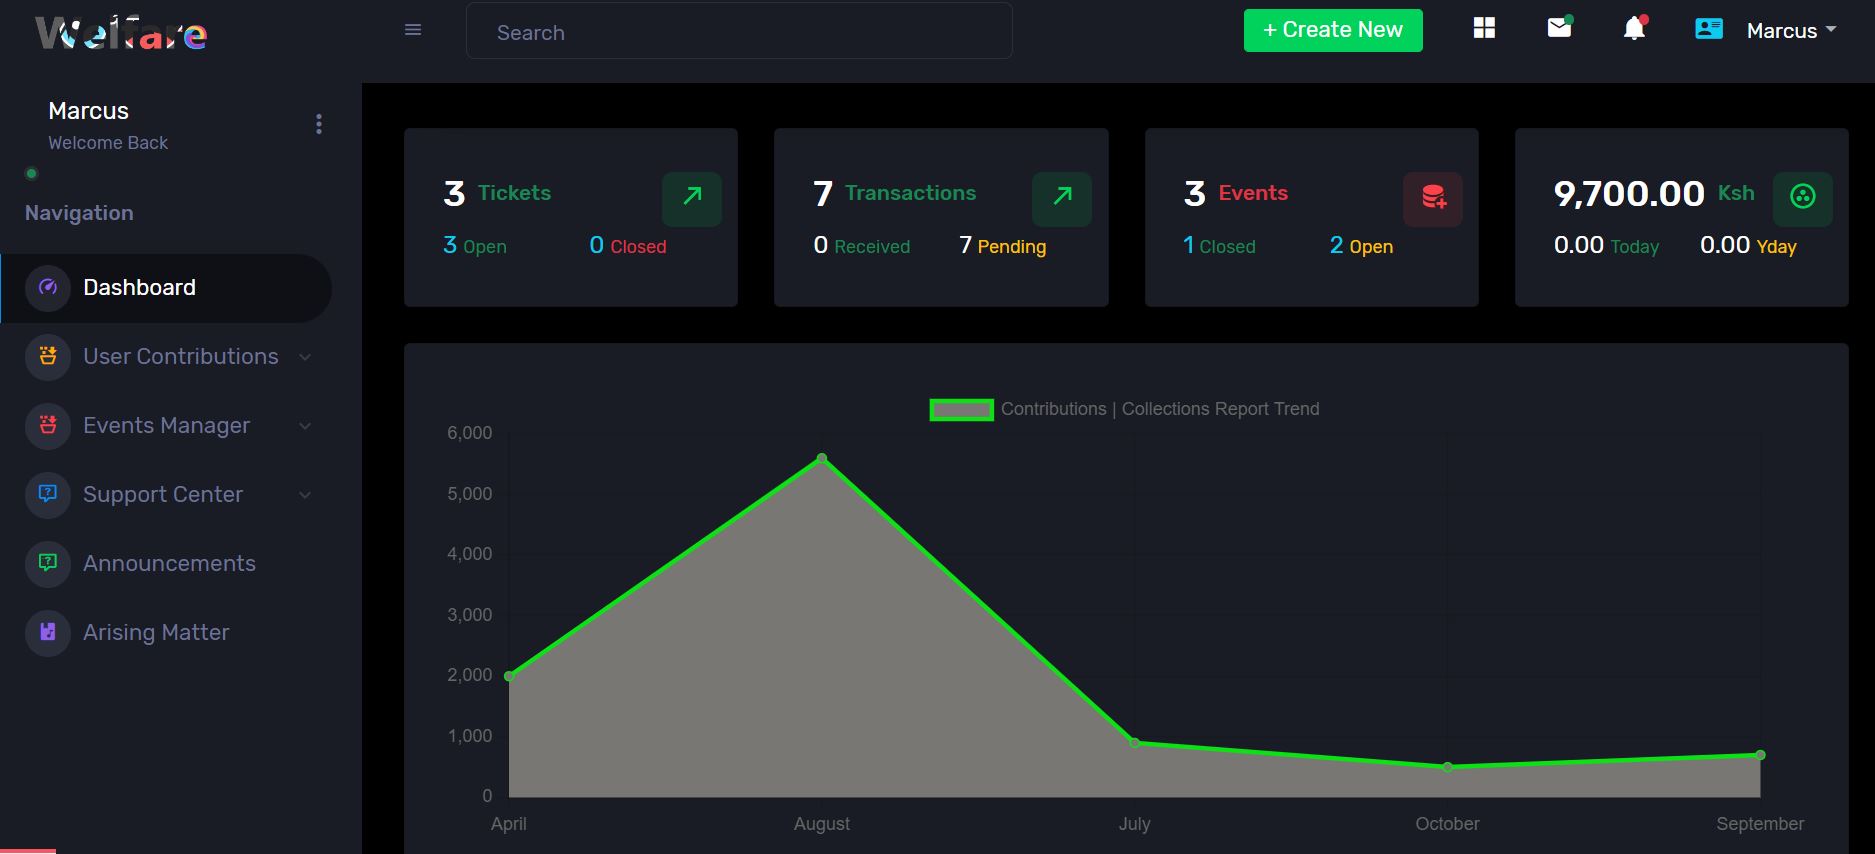
Task: Click into the Search field
Action: click(739, 32)
